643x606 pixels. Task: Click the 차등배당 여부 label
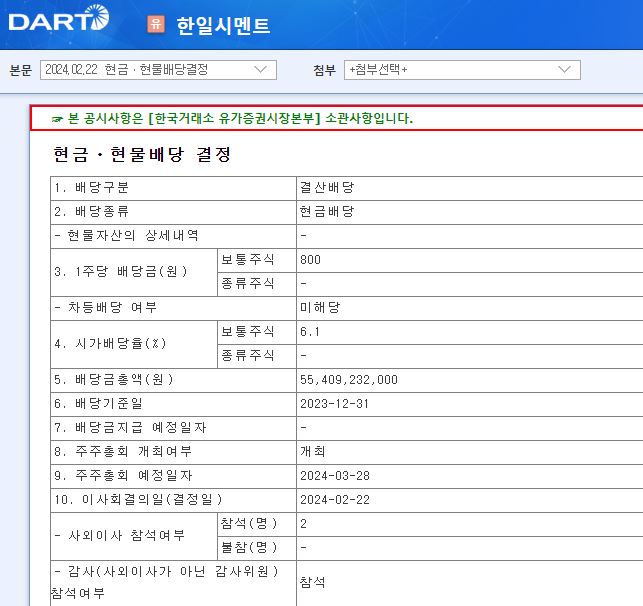point(105,308)
